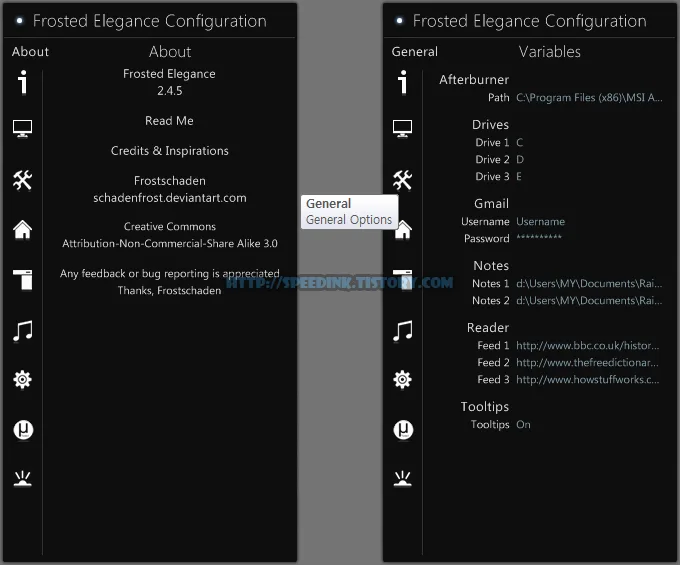
Task: Open the uTorrent icon in About window sidebar
Action: coord(23,430)
